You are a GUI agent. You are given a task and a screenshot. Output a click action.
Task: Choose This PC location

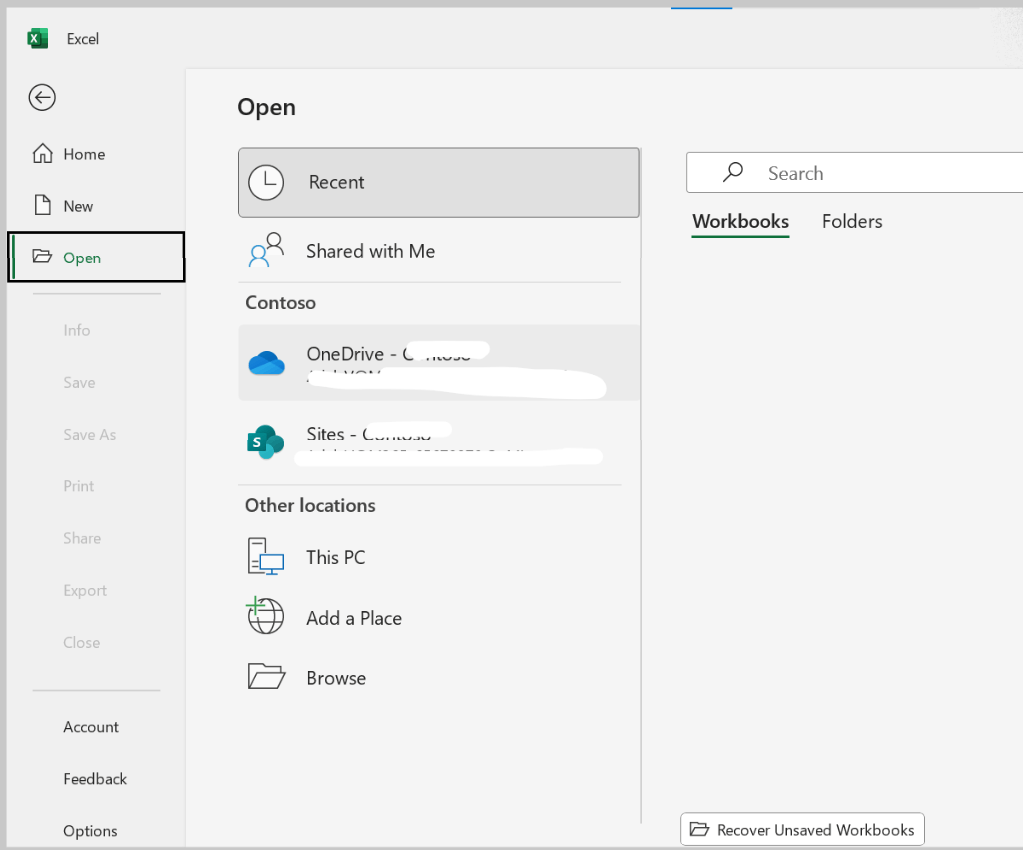tap(438, 557)
